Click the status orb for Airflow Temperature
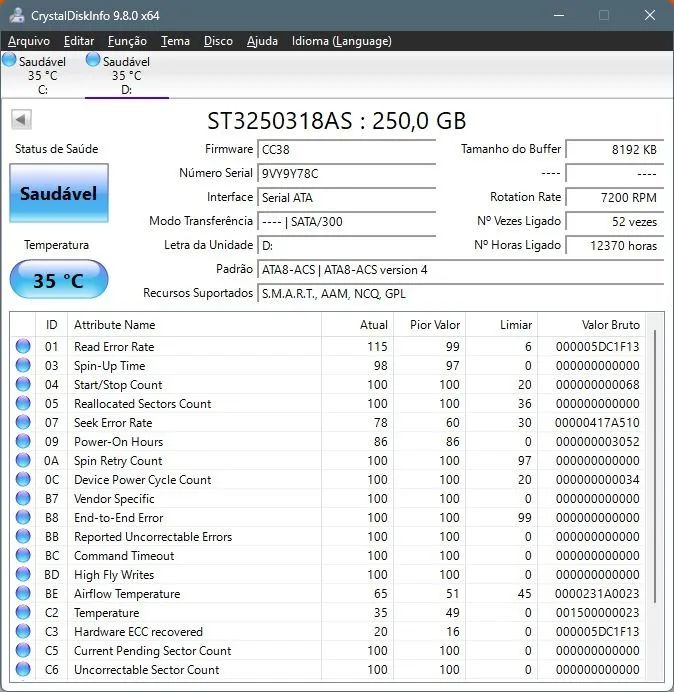 23,593
